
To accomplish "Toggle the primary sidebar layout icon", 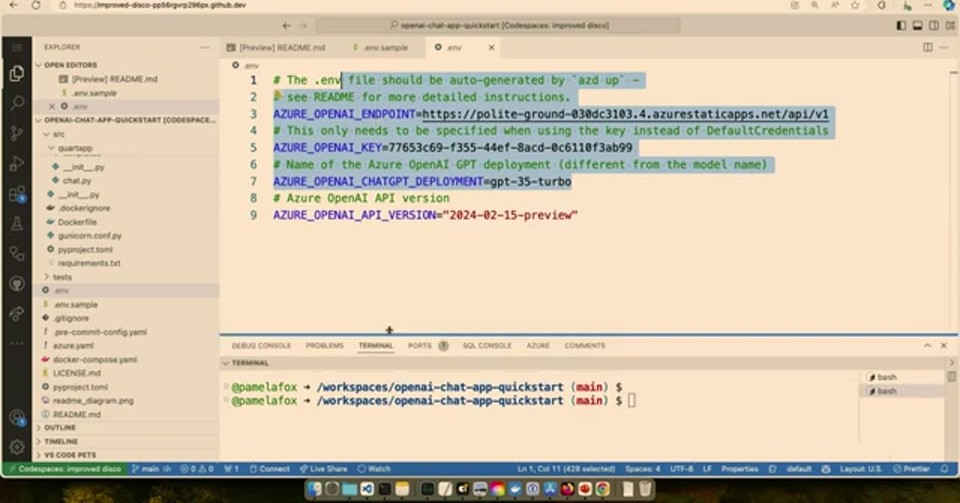I will pos(901,25).
